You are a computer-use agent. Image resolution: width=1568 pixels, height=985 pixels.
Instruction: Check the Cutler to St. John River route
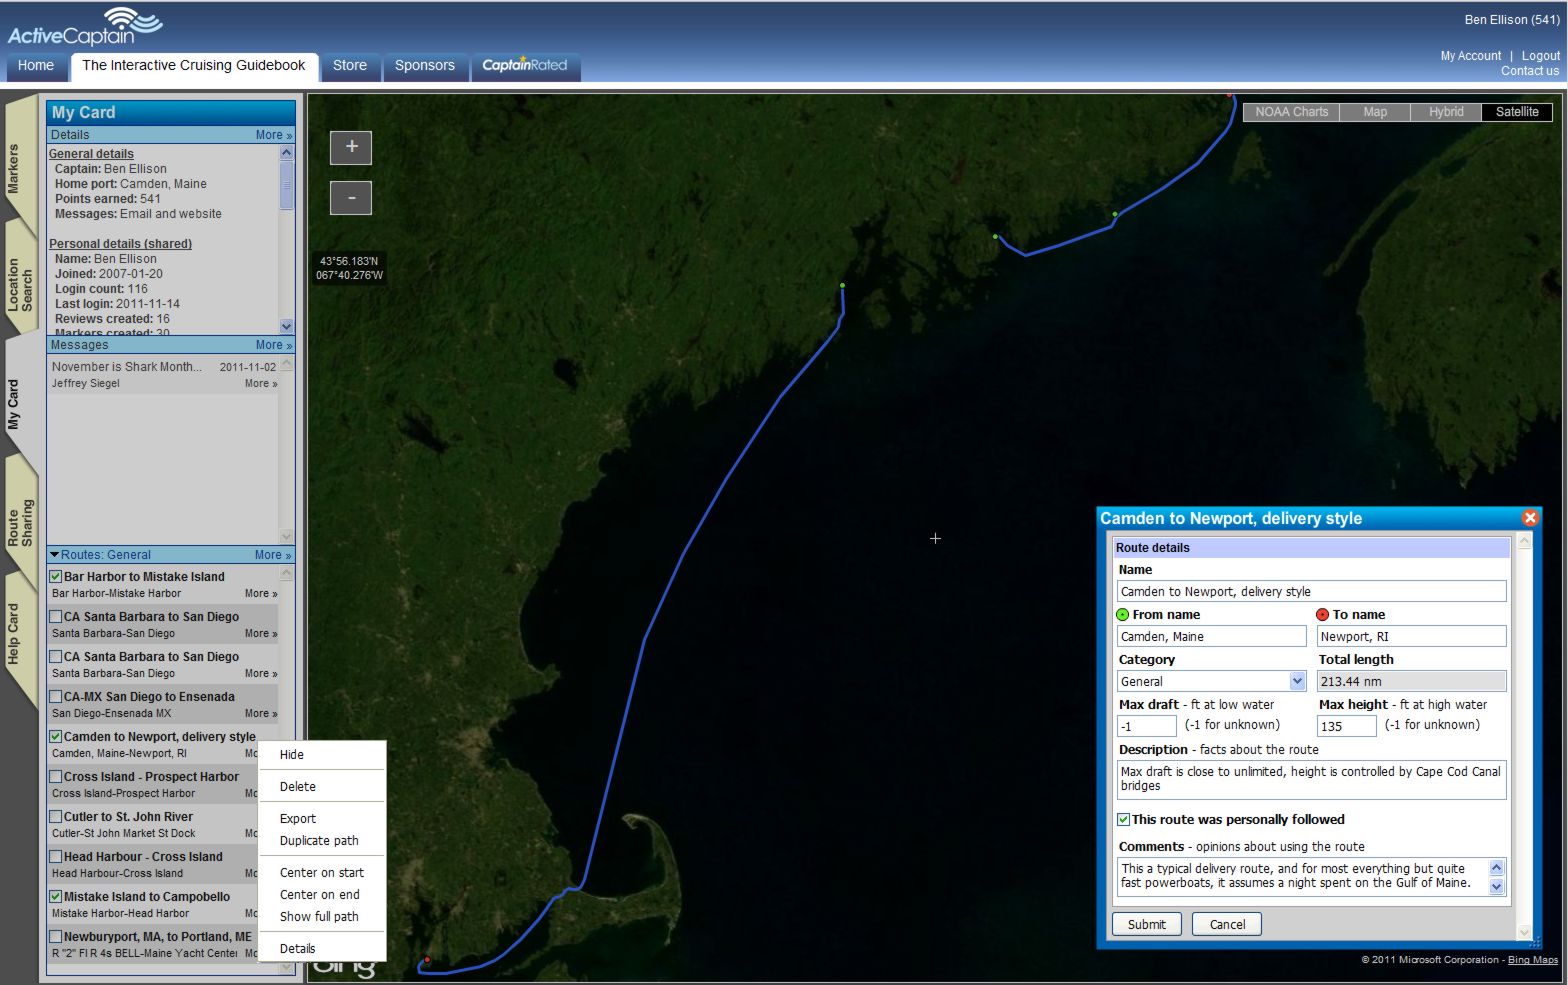(x=56, y=817)
